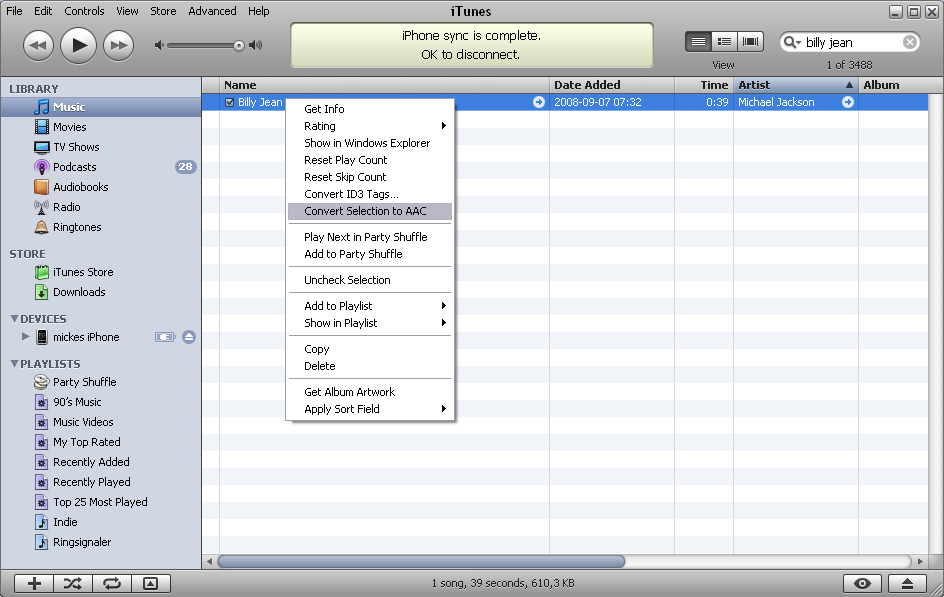The width and height of the screenshot is (944, 597).
Task: Mute via low-volume speaker icon
Action: point(159,45)
